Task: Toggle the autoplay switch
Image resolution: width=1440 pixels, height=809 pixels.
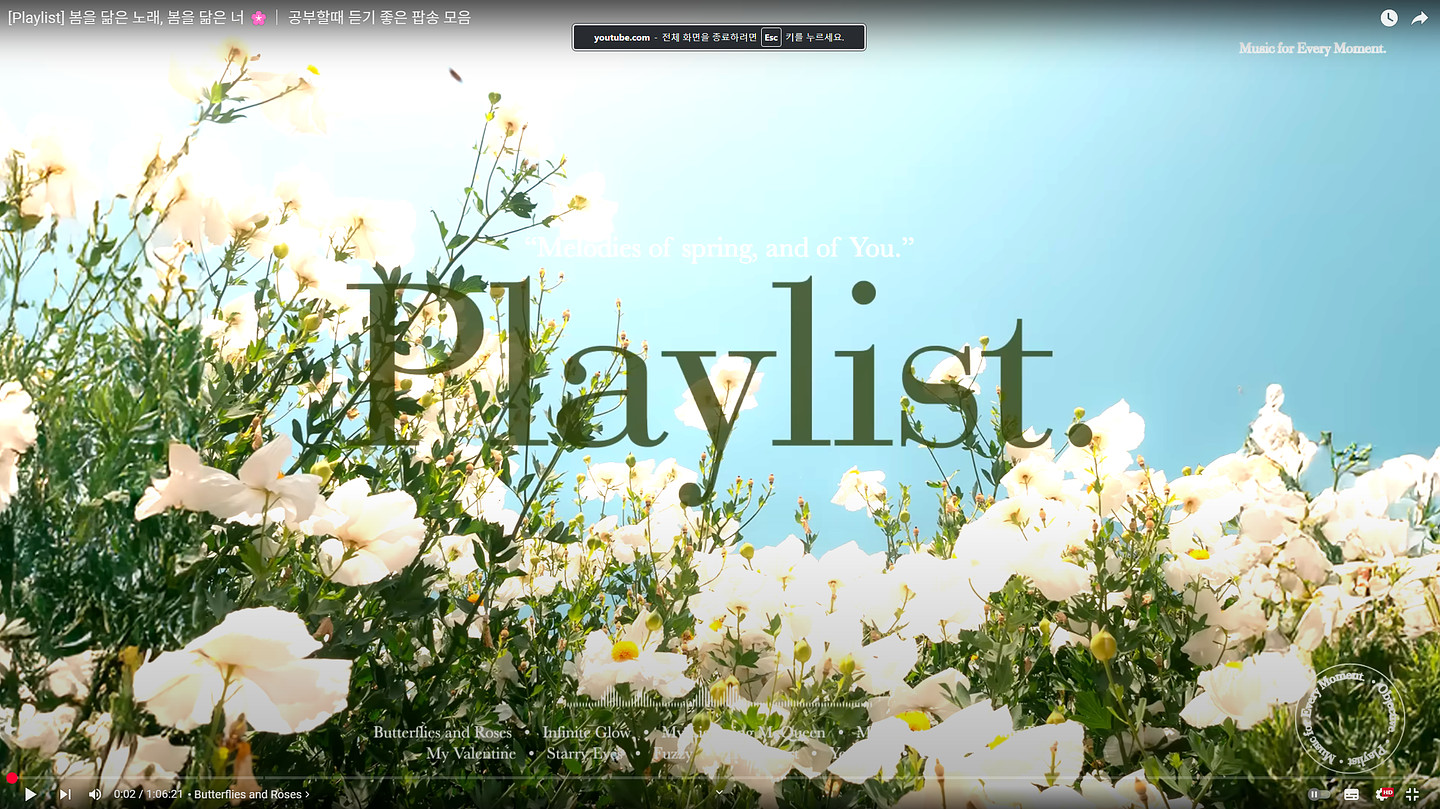Action: [1319, 794]
